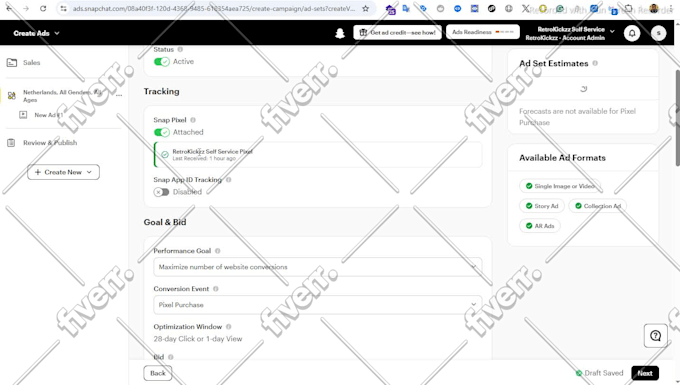Open the Ads Readiness indicator
This screenshot has height=385, width=680.
click(x=483, y=32)
